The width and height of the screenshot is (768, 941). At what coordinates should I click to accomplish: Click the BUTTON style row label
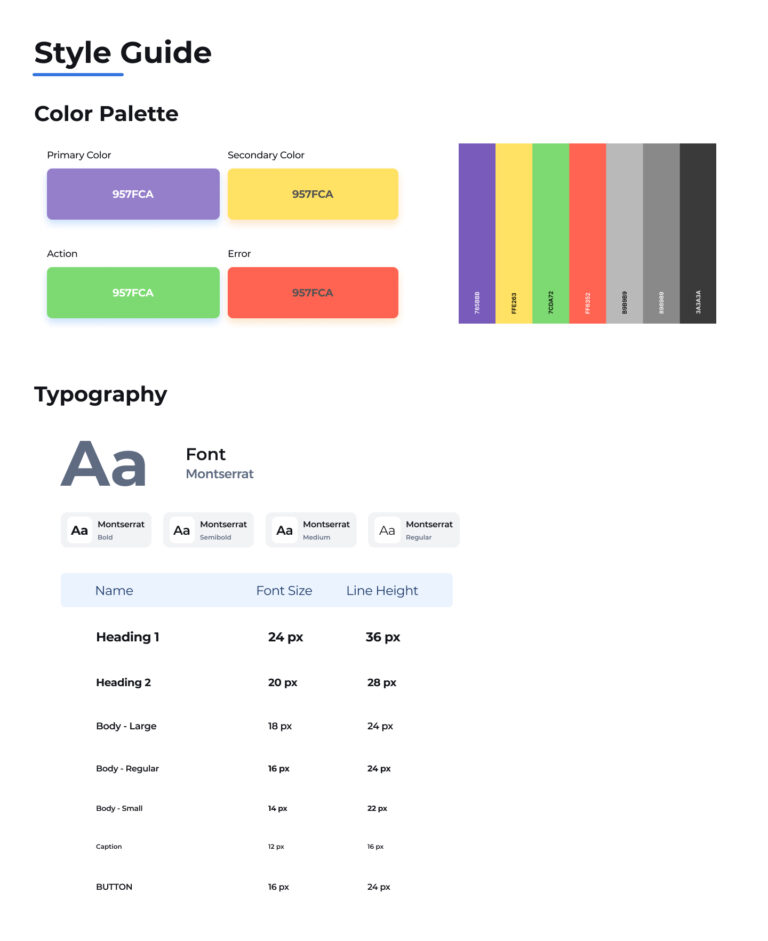(x=114, y=887)
